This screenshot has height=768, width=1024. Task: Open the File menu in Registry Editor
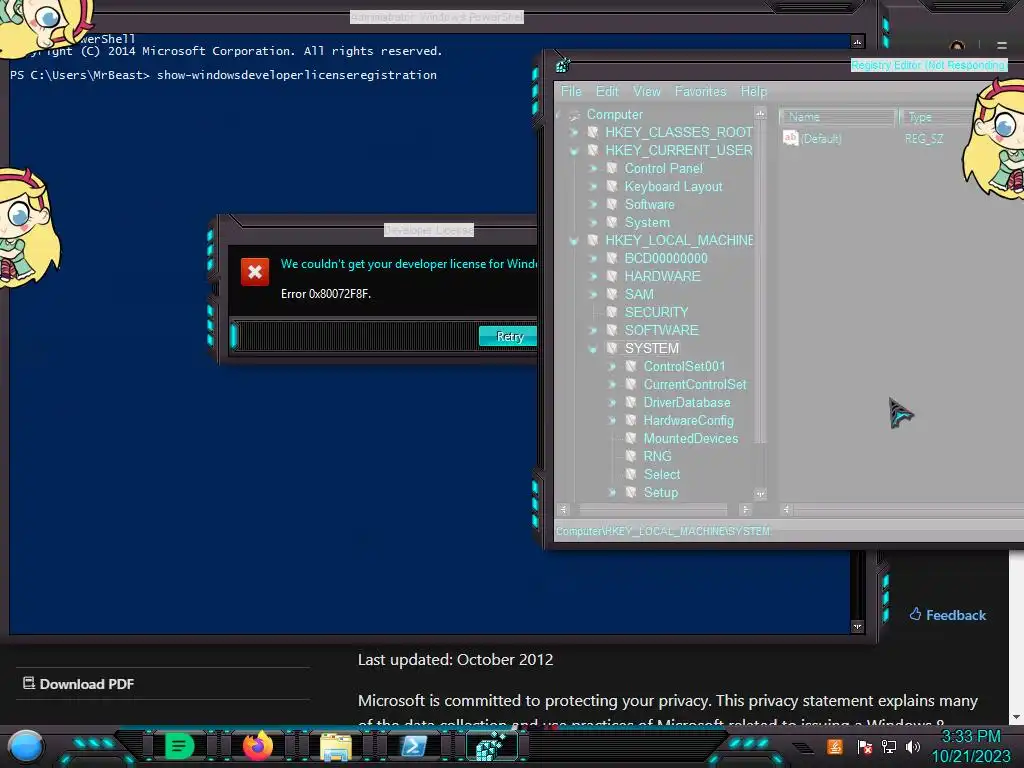[x=571, y=91]
